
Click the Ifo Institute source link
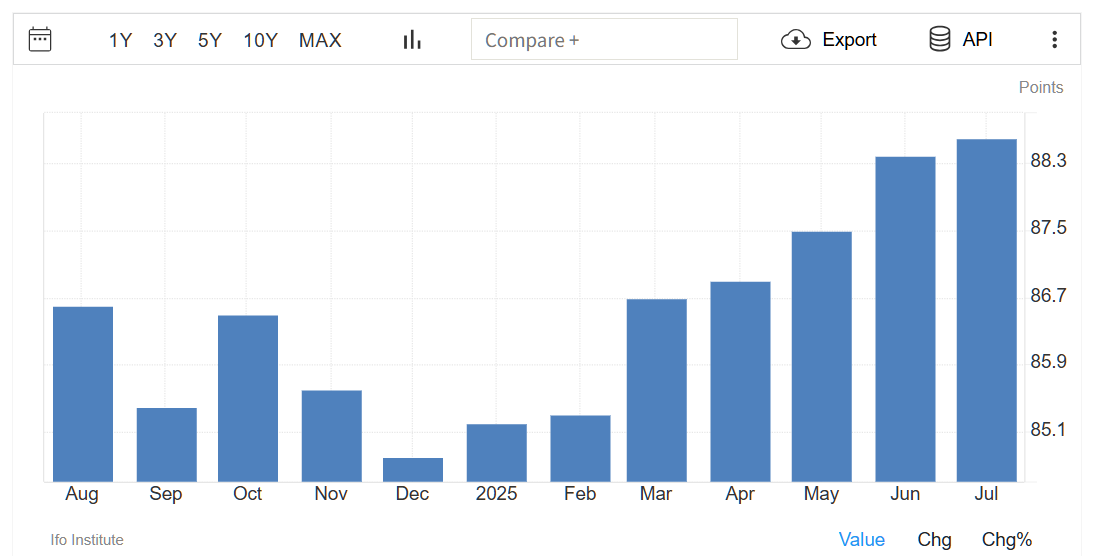click(x=87, y=540)
